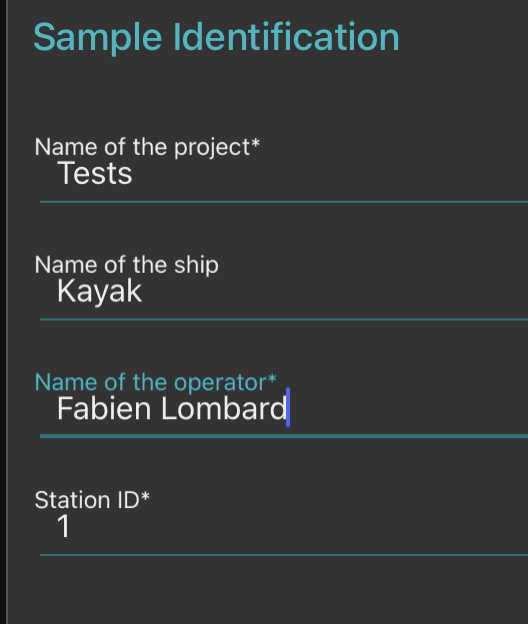The image size is (528, 624).
Task: Click the 'Name of the operator*' label
Action: 156,382
